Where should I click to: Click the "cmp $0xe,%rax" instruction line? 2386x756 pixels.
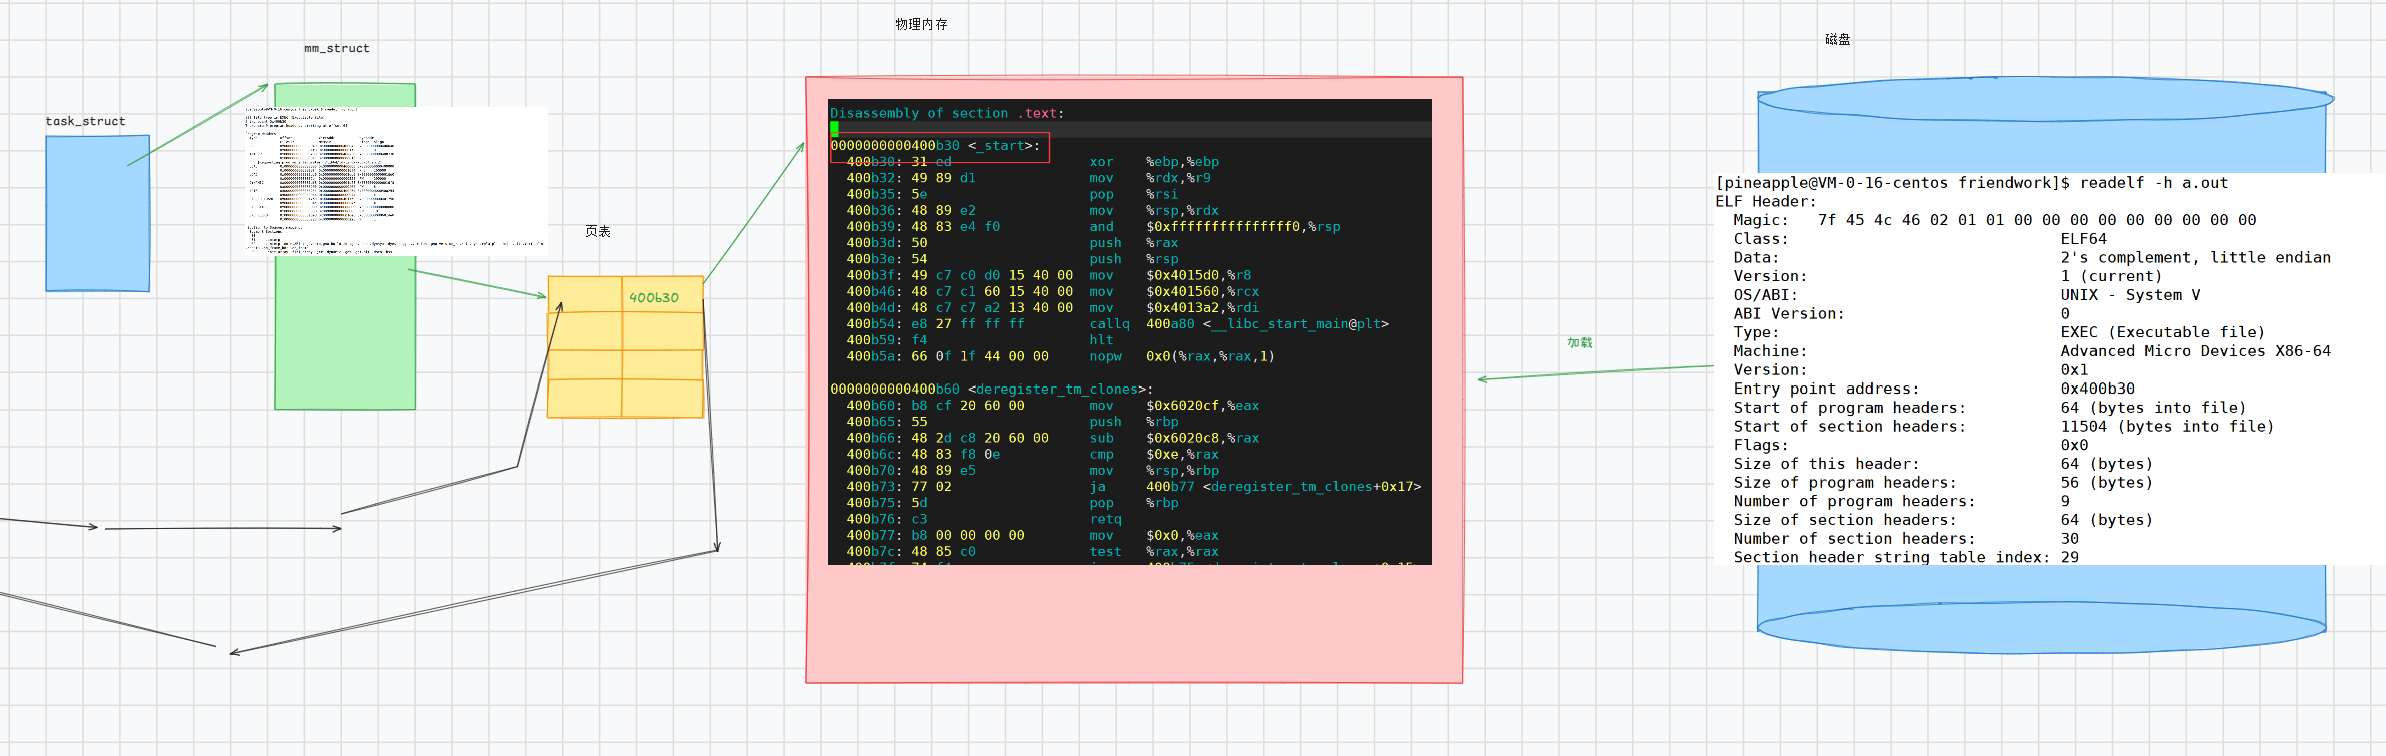pos(1032,454)
